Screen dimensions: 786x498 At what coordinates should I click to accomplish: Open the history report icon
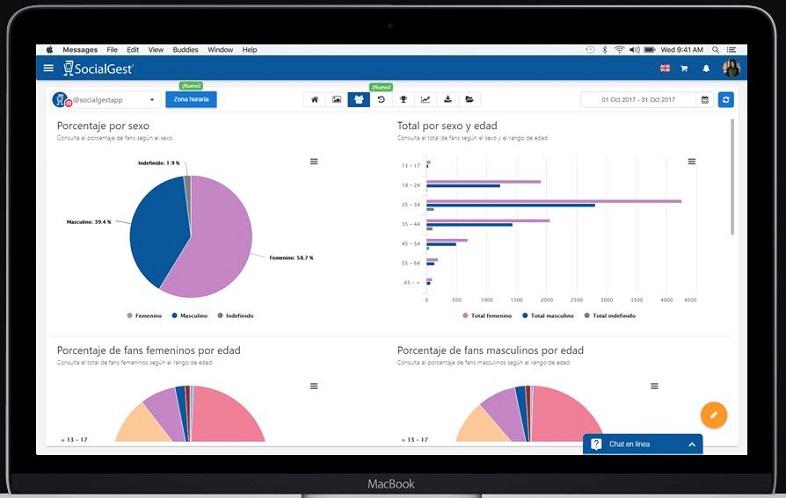click(x=381, y=99)
